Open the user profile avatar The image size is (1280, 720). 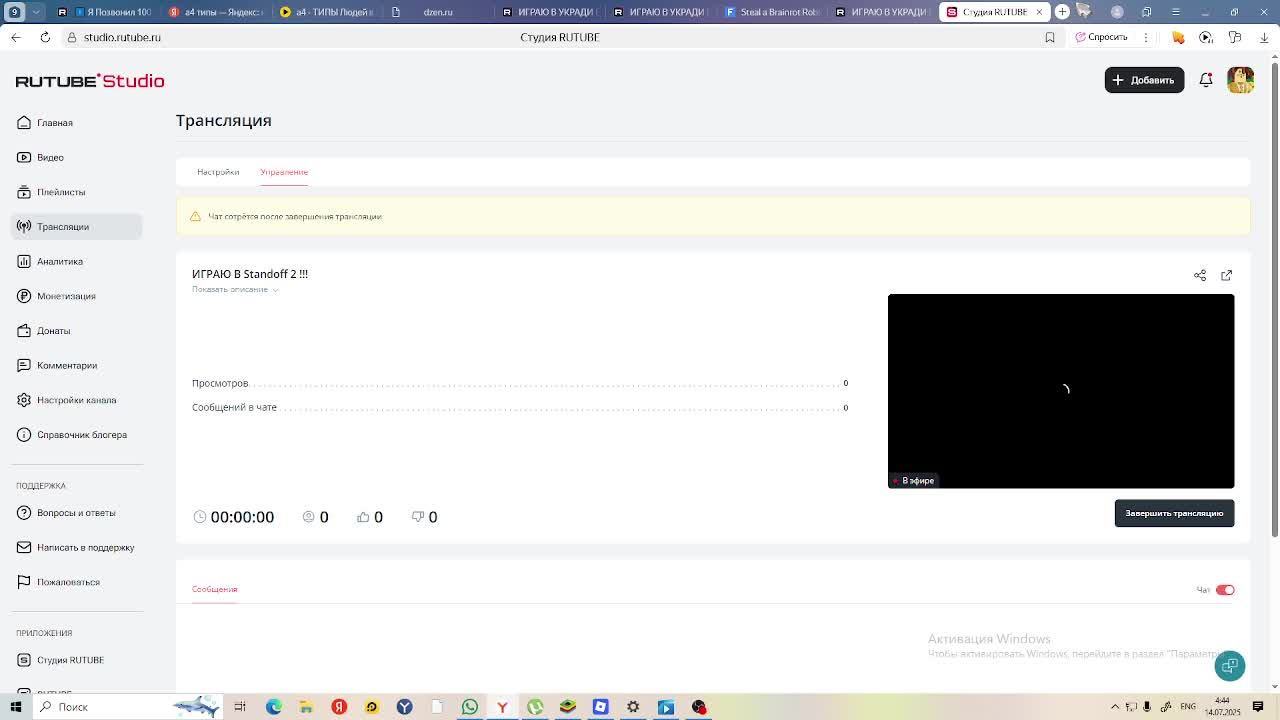1241,80
